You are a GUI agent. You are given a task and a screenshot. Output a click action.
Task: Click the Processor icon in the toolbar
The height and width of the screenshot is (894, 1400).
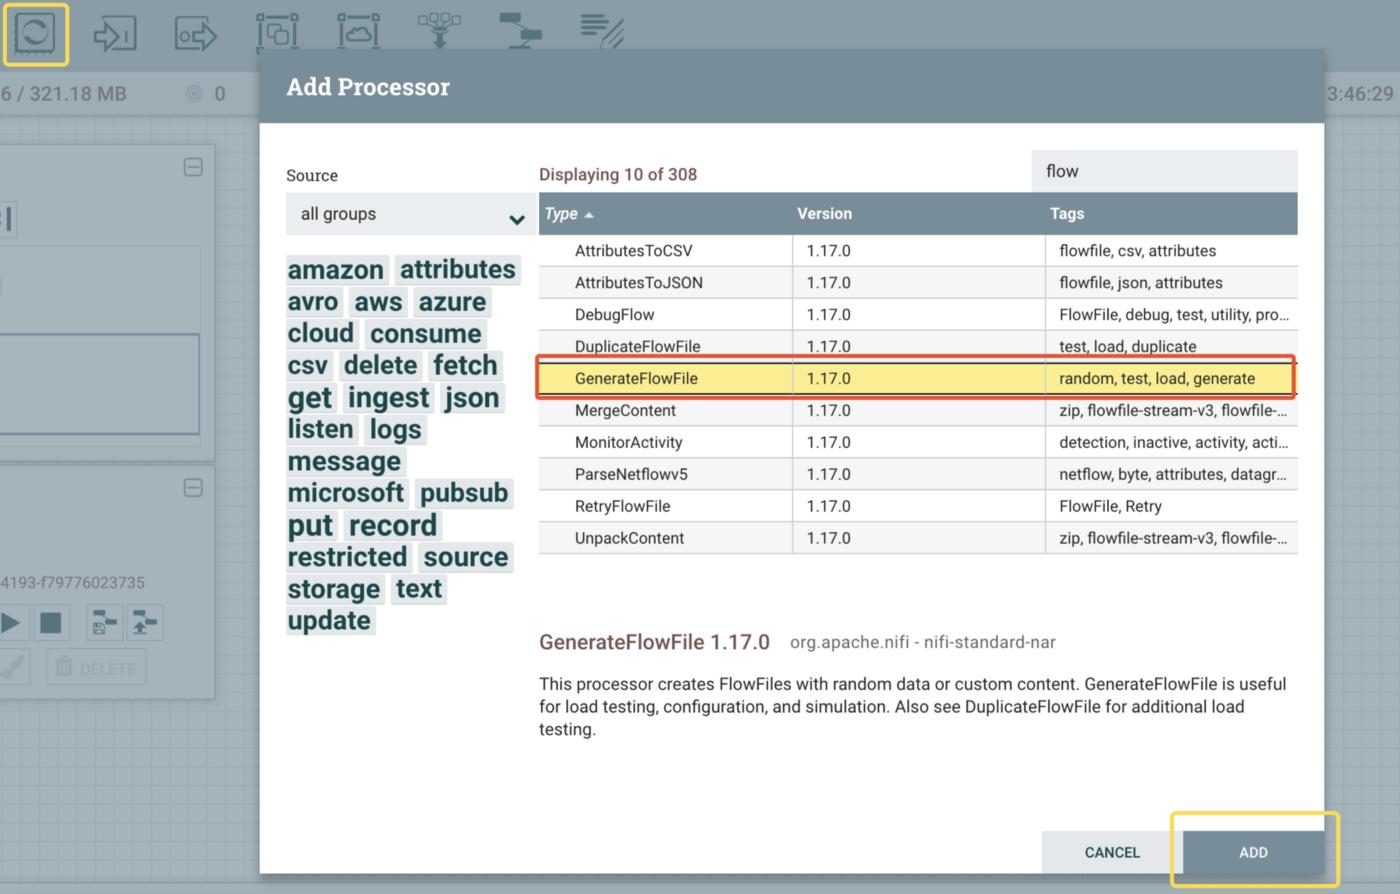pos(36,34)
